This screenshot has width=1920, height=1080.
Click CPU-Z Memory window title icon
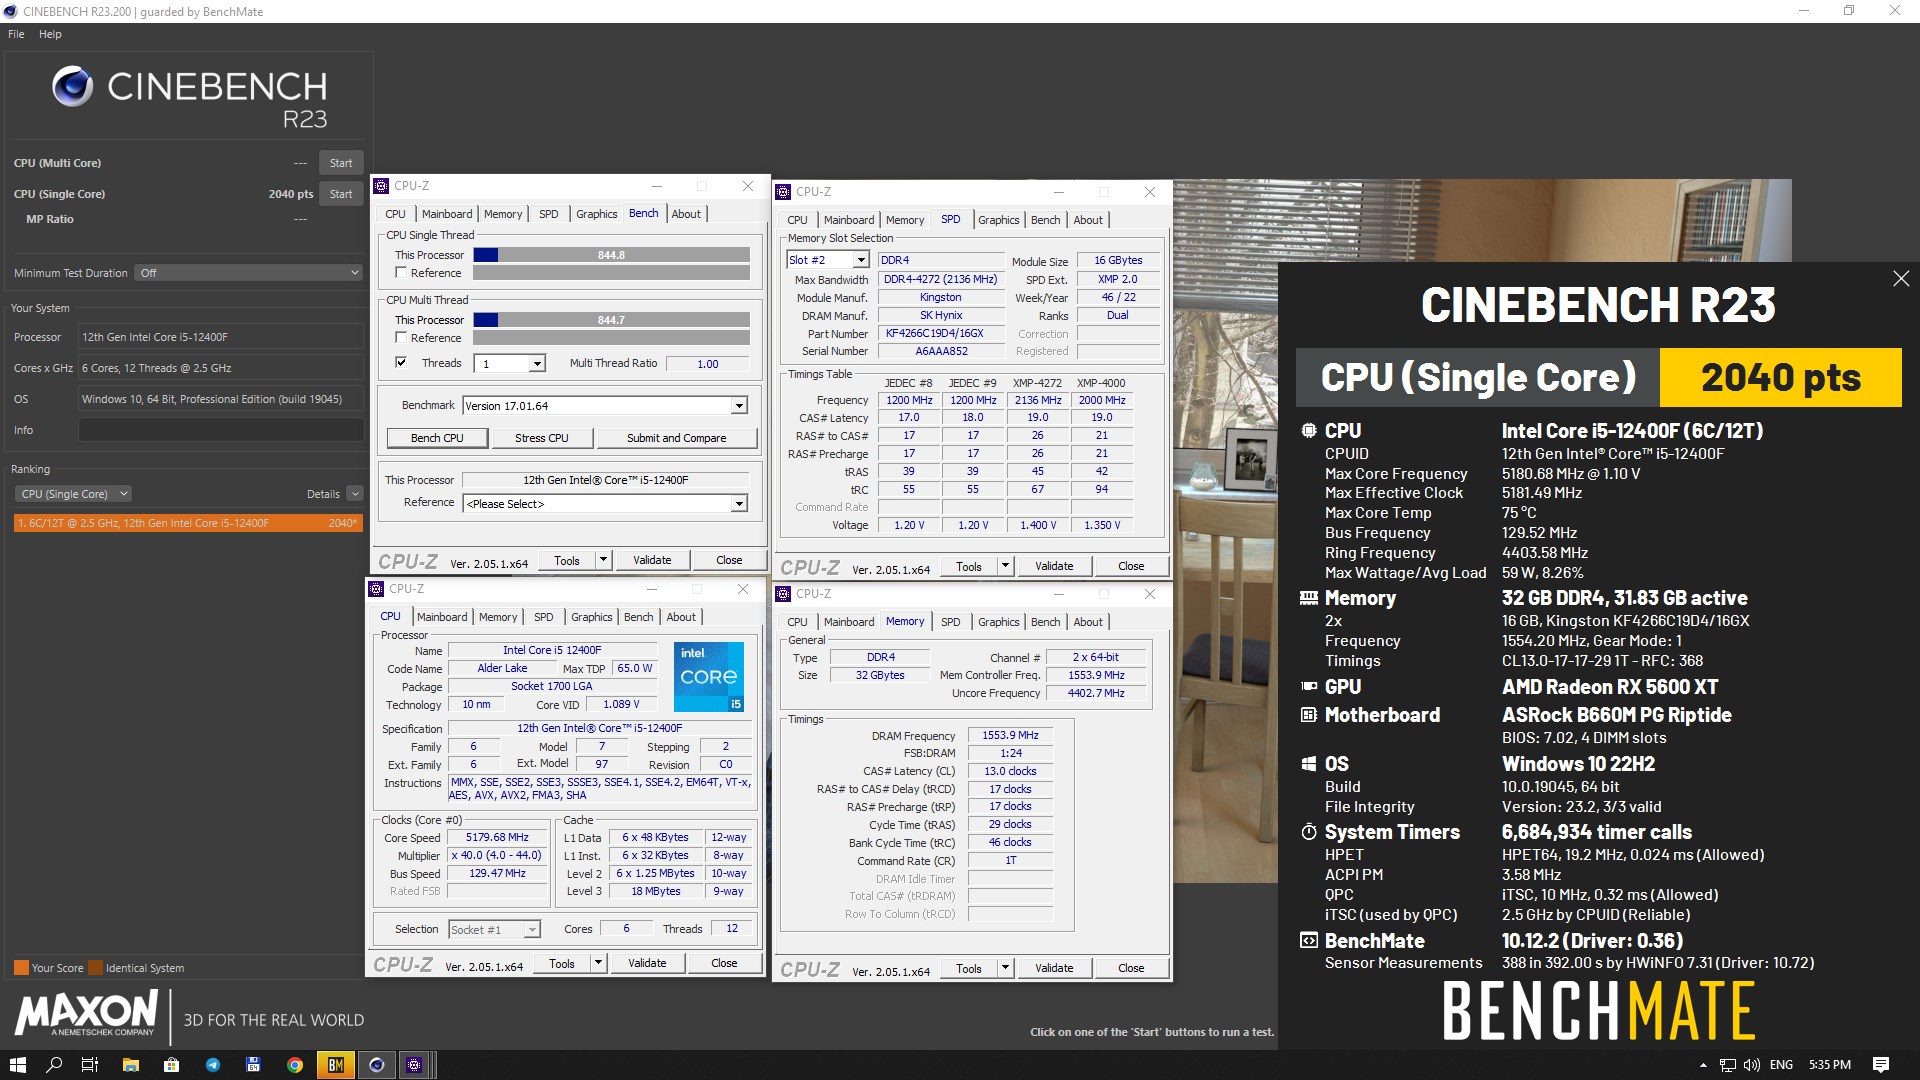point(784,594)
